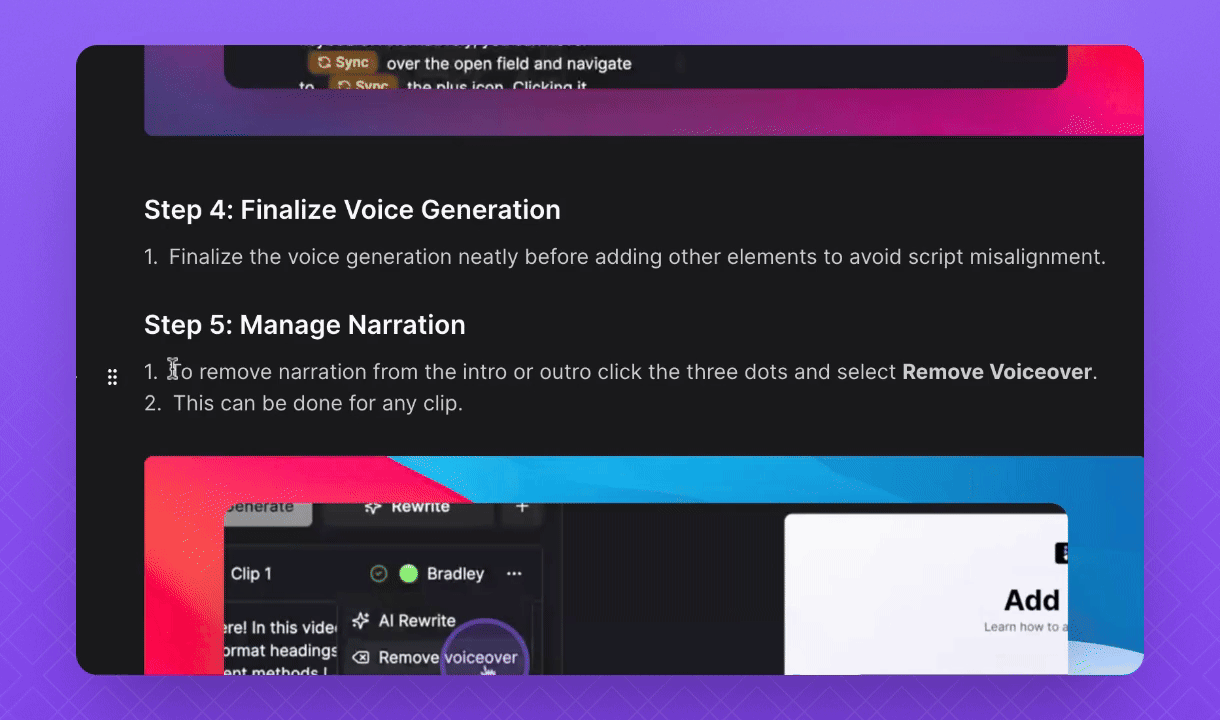Click the clip script text starting 'format headings'
Image resolution: width=1220 pixels, height=720 pixels.
coord(280,650)
